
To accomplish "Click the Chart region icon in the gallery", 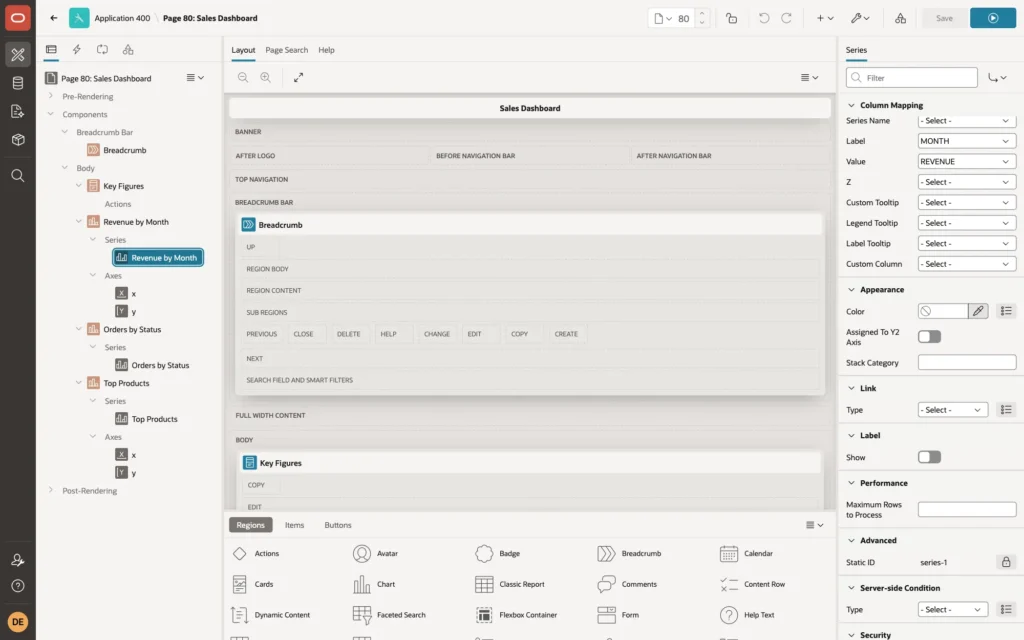I will (x=362, y=584).
